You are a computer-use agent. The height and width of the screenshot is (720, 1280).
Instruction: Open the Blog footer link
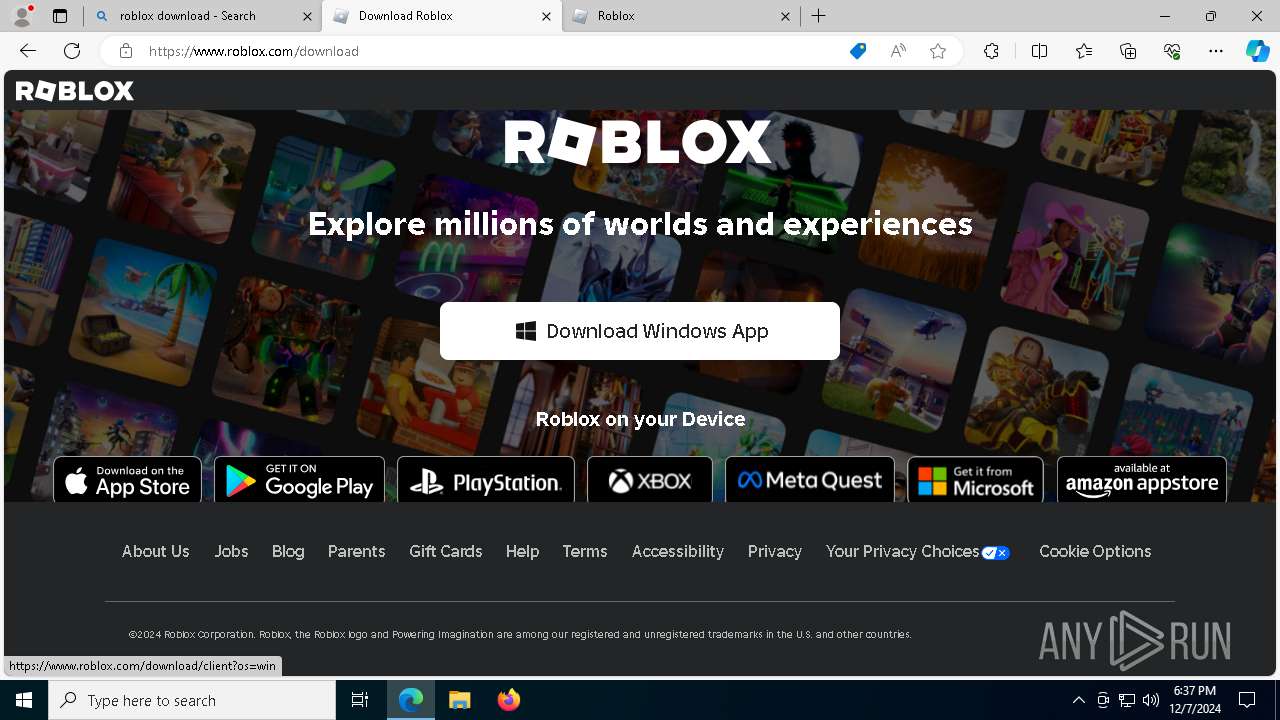pyautogui.click(x=288, y=551)
